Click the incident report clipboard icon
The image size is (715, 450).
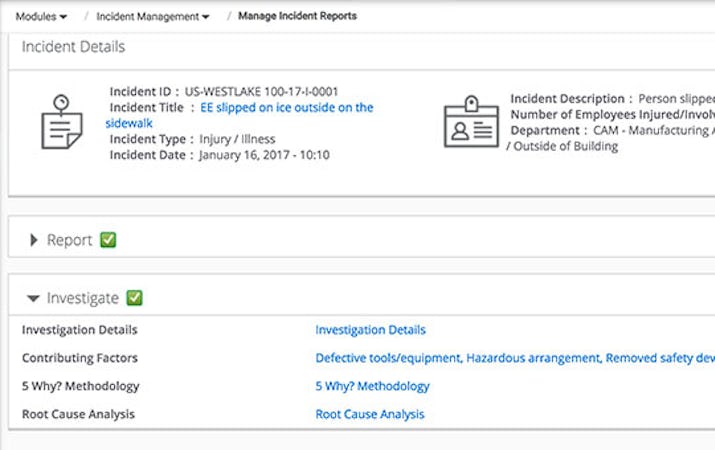point(61,122)
